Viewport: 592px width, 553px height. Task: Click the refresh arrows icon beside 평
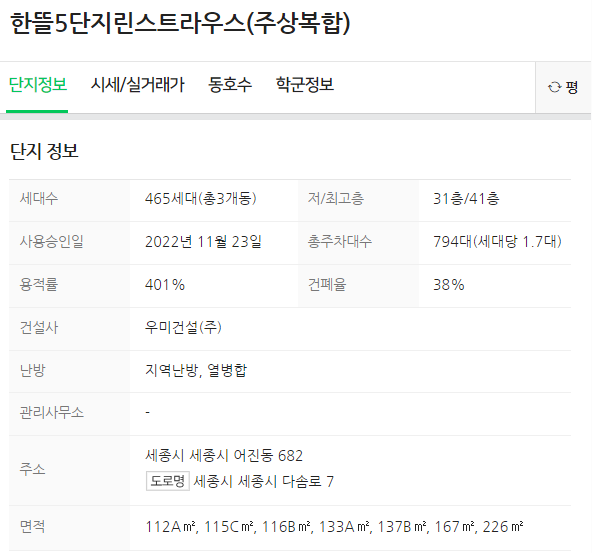554,87
